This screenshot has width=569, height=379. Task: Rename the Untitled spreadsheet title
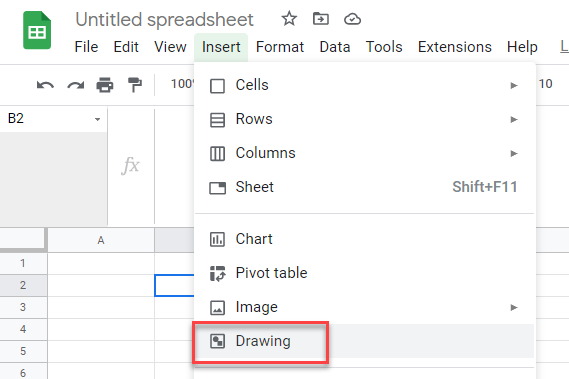click(x=164, y=19)
